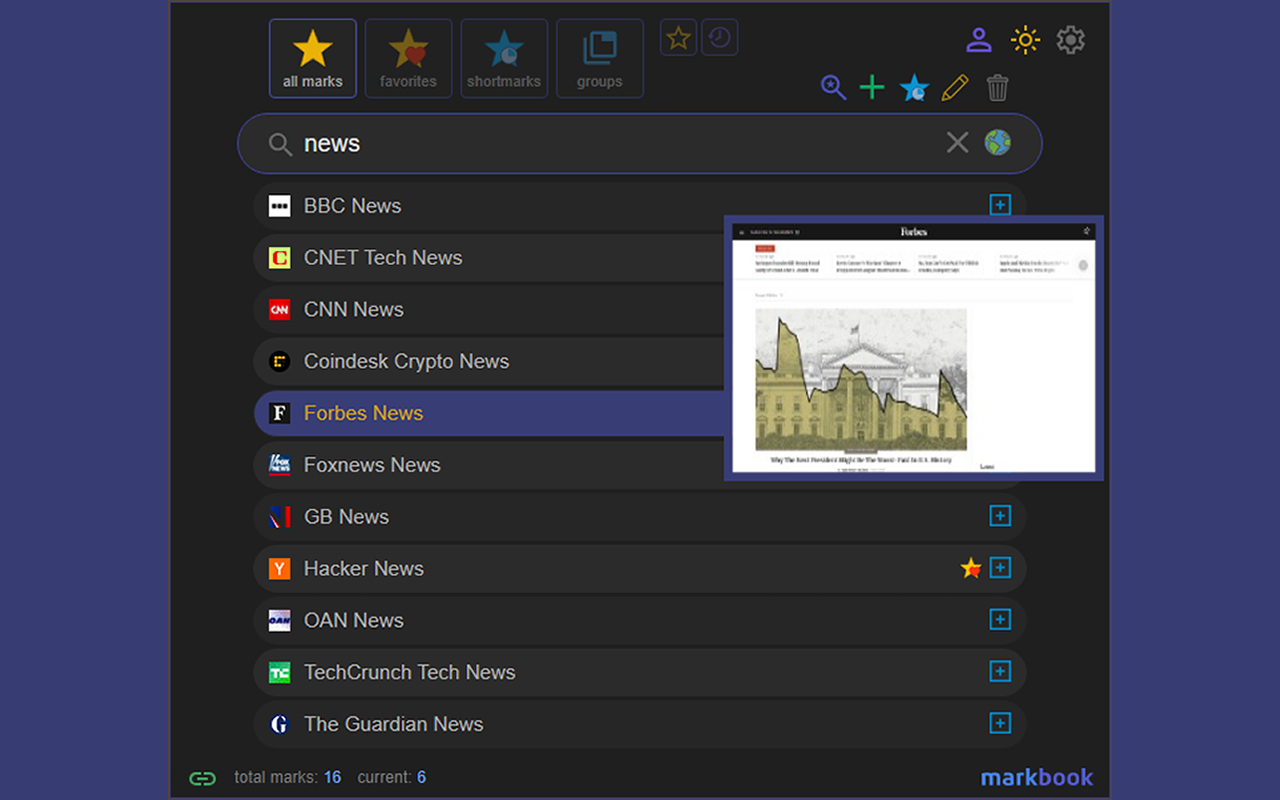Viewport: 1280px width, 800px height.
Task: Expand the plus box on BBC News
Action: (999, 205)
